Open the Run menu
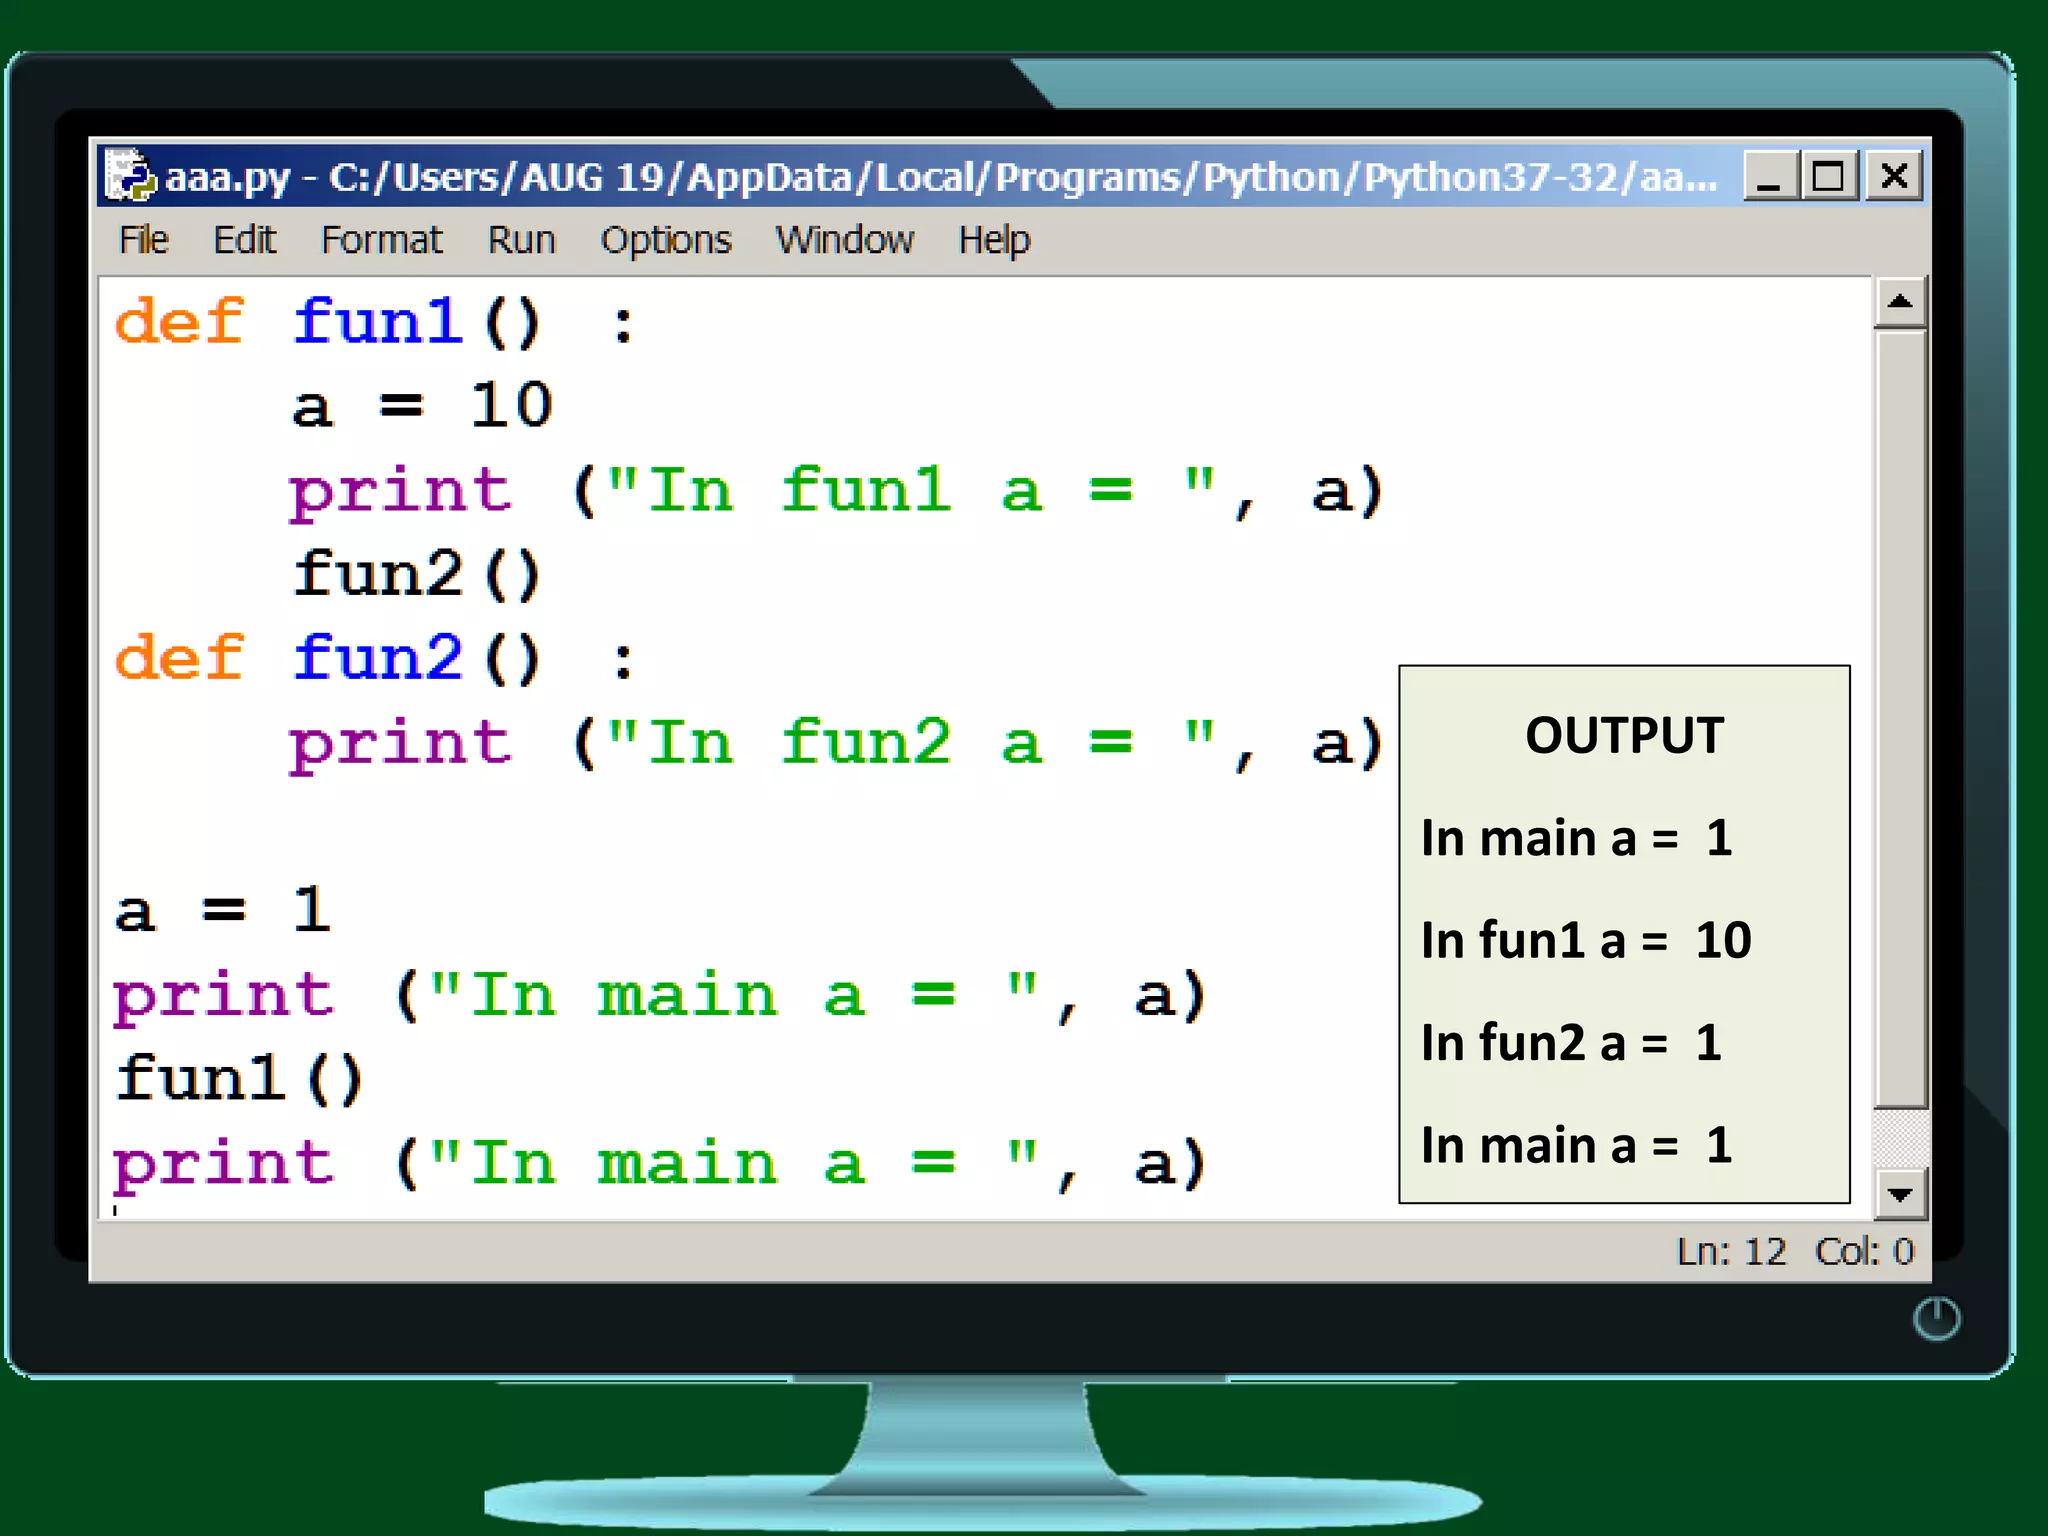 [x=521, y=240]
